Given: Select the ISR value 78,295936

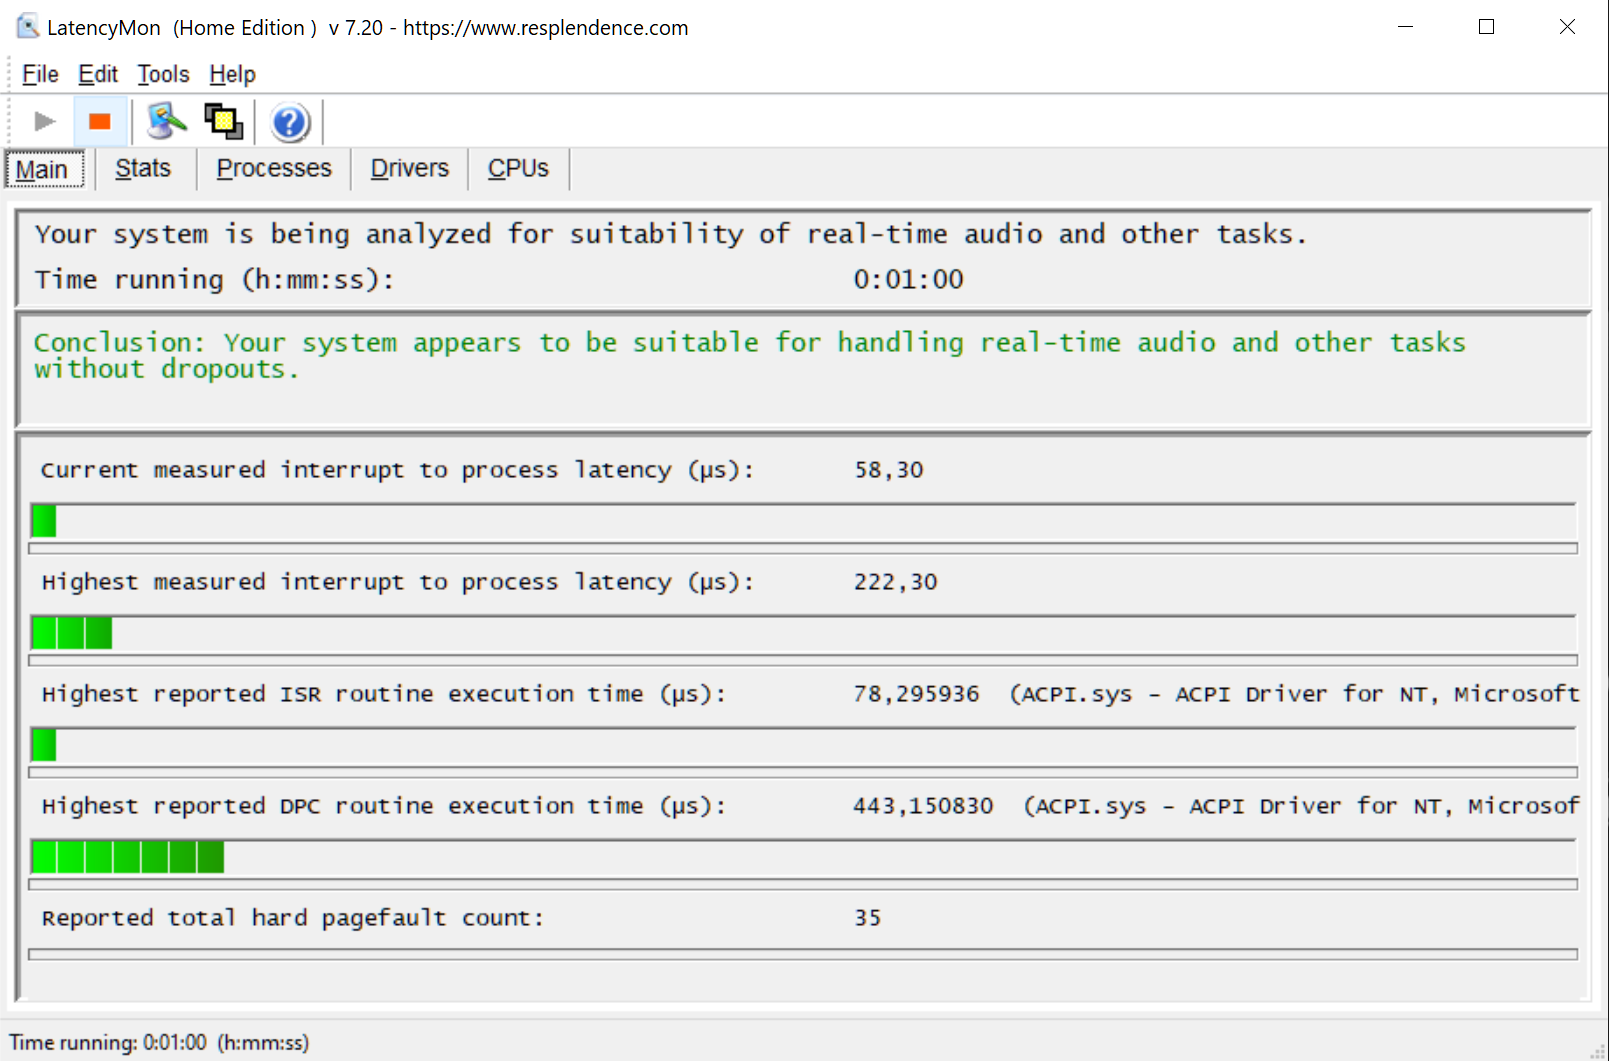Looking at the screenshot, I should point(916,694).
